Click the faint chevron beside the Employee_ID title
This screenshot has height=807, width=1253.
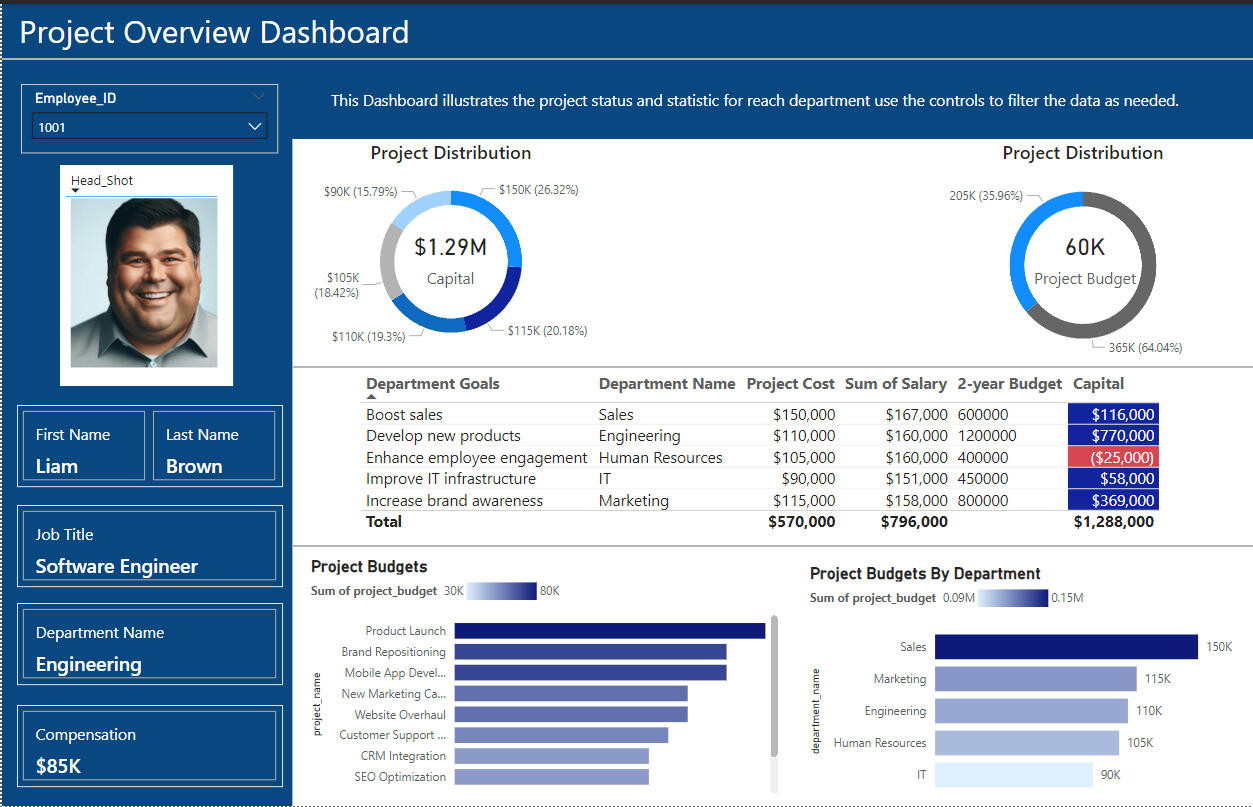tap(259, 97)
